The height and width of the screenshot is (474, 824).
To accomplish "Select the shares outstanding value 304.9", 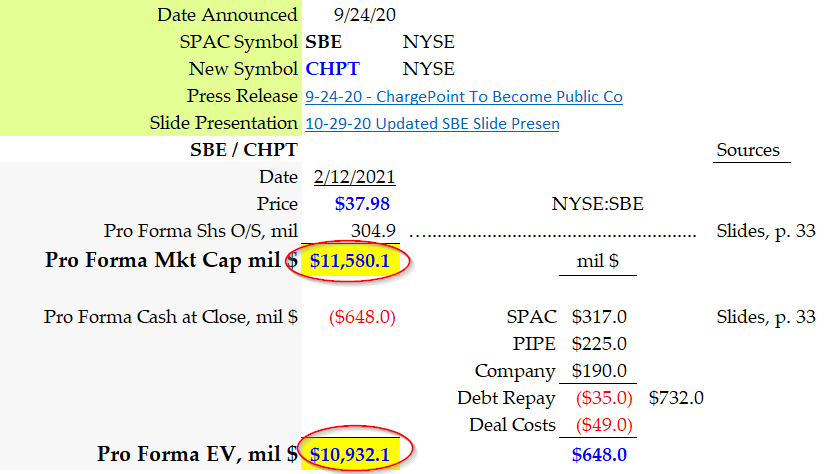I will [376, 232].
